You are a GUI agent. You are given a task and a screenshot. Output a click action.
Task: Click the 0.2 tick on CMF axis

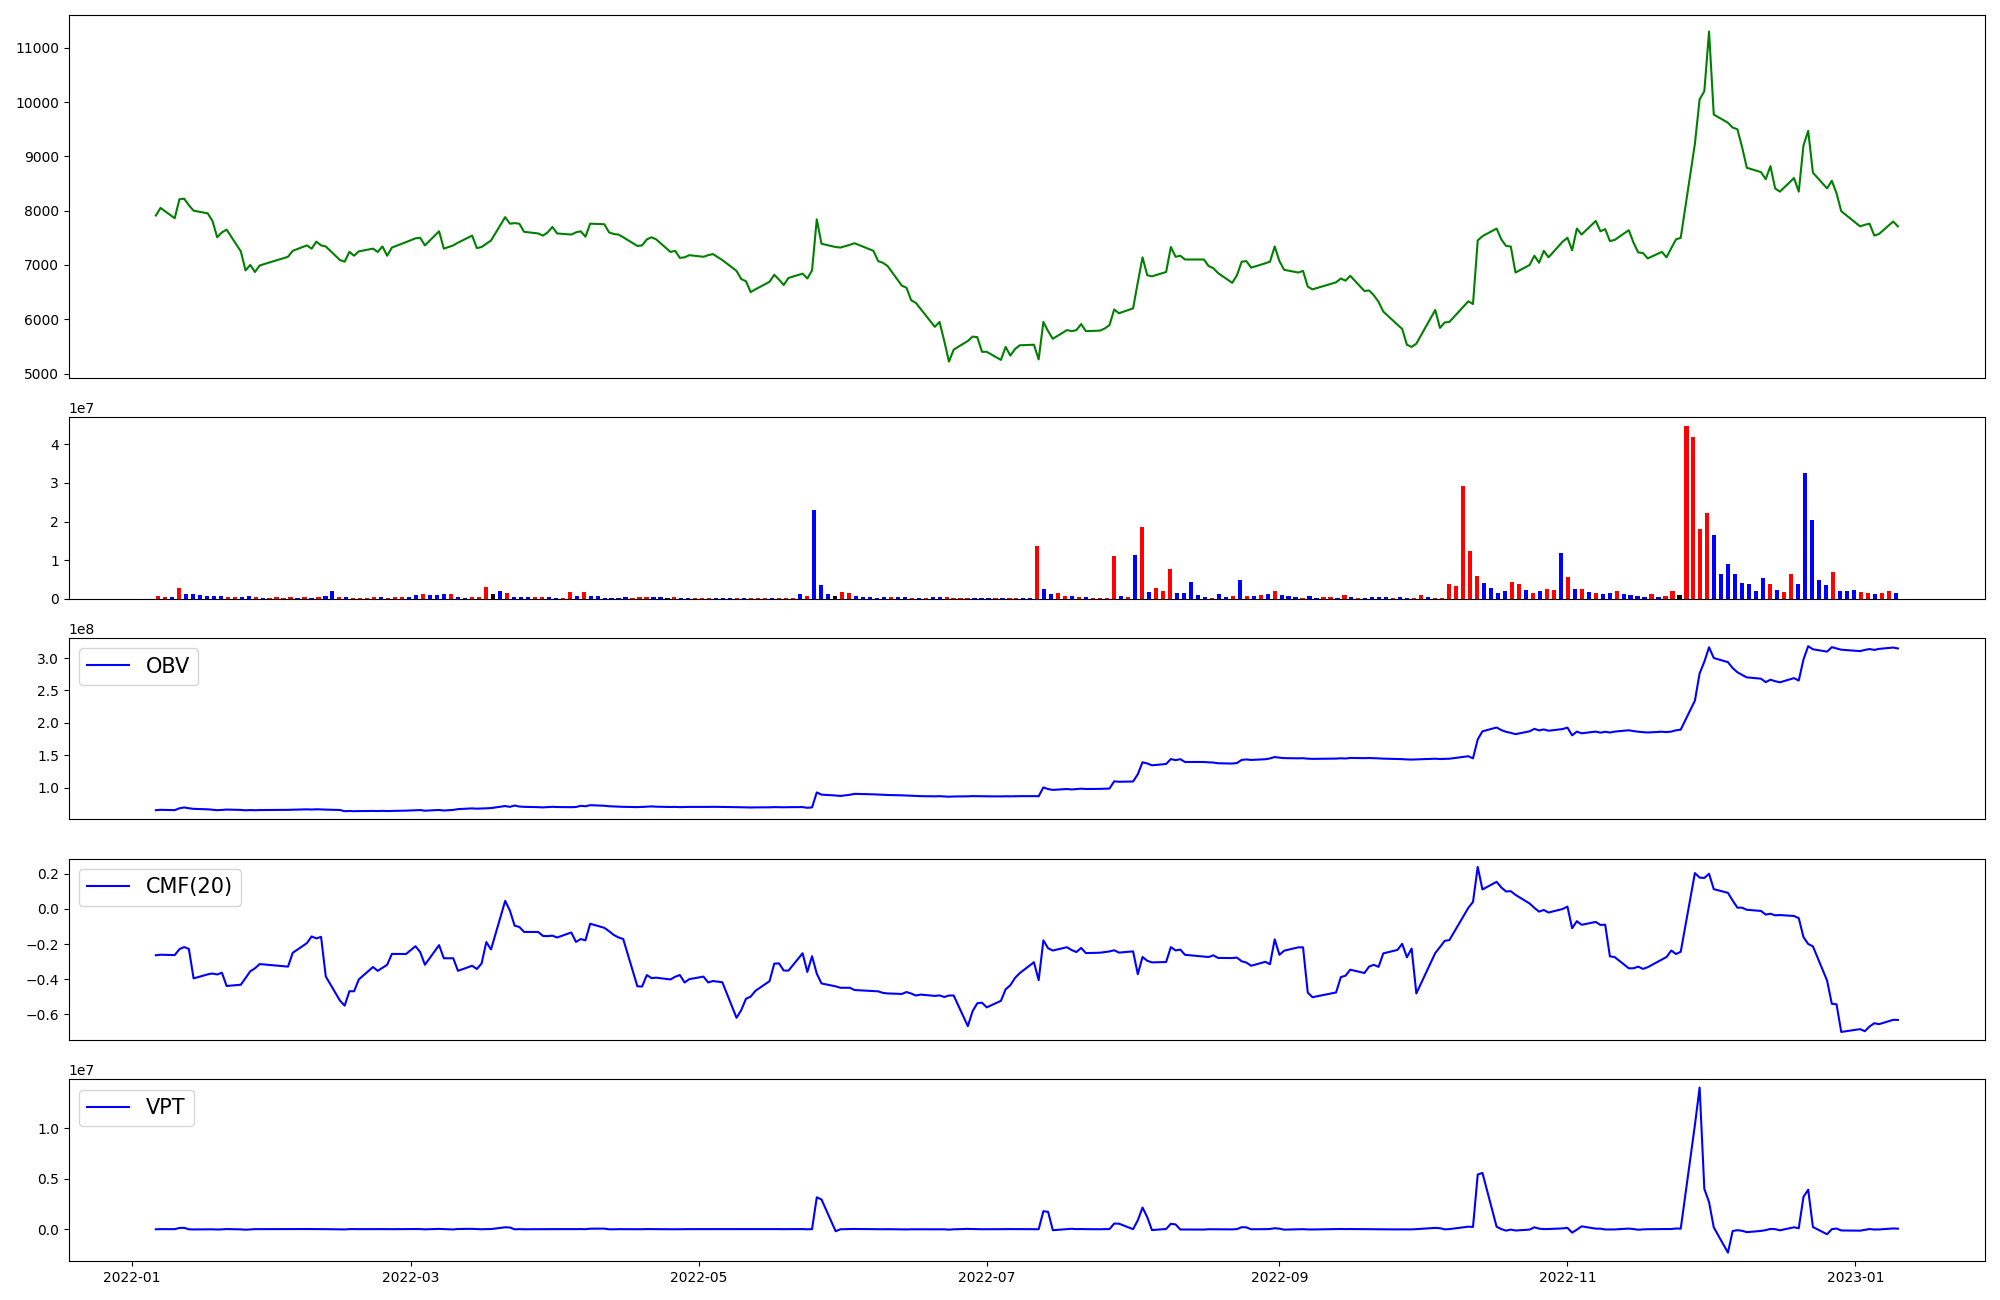click(x=47, y=874)
